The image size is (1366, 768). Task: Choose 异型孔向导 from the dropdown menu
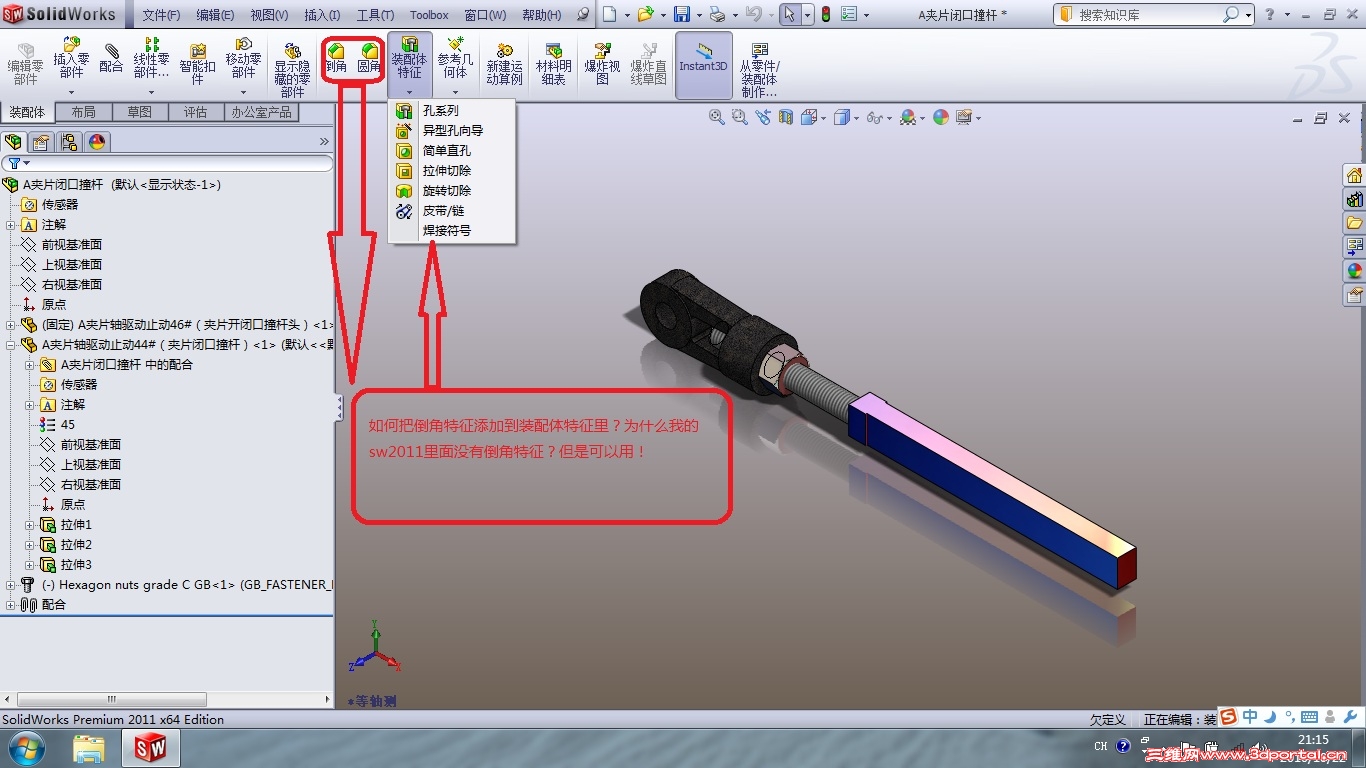tap(452, 131)
